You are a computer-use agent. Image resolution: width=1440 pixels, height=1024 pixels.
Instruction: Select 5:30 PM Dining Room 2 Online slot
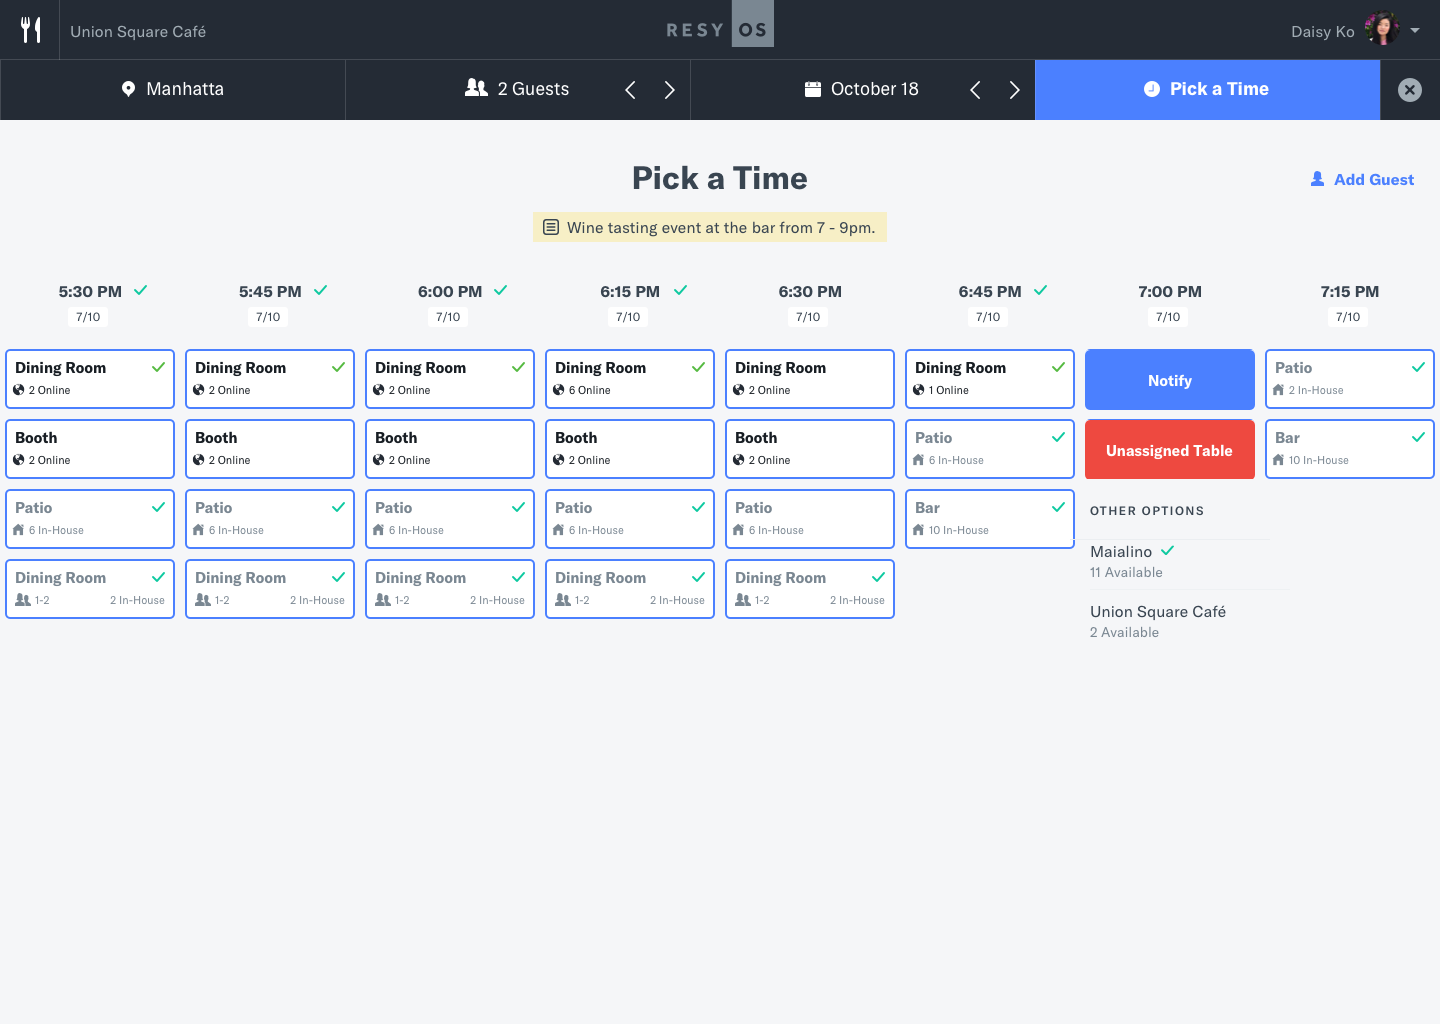90,379
